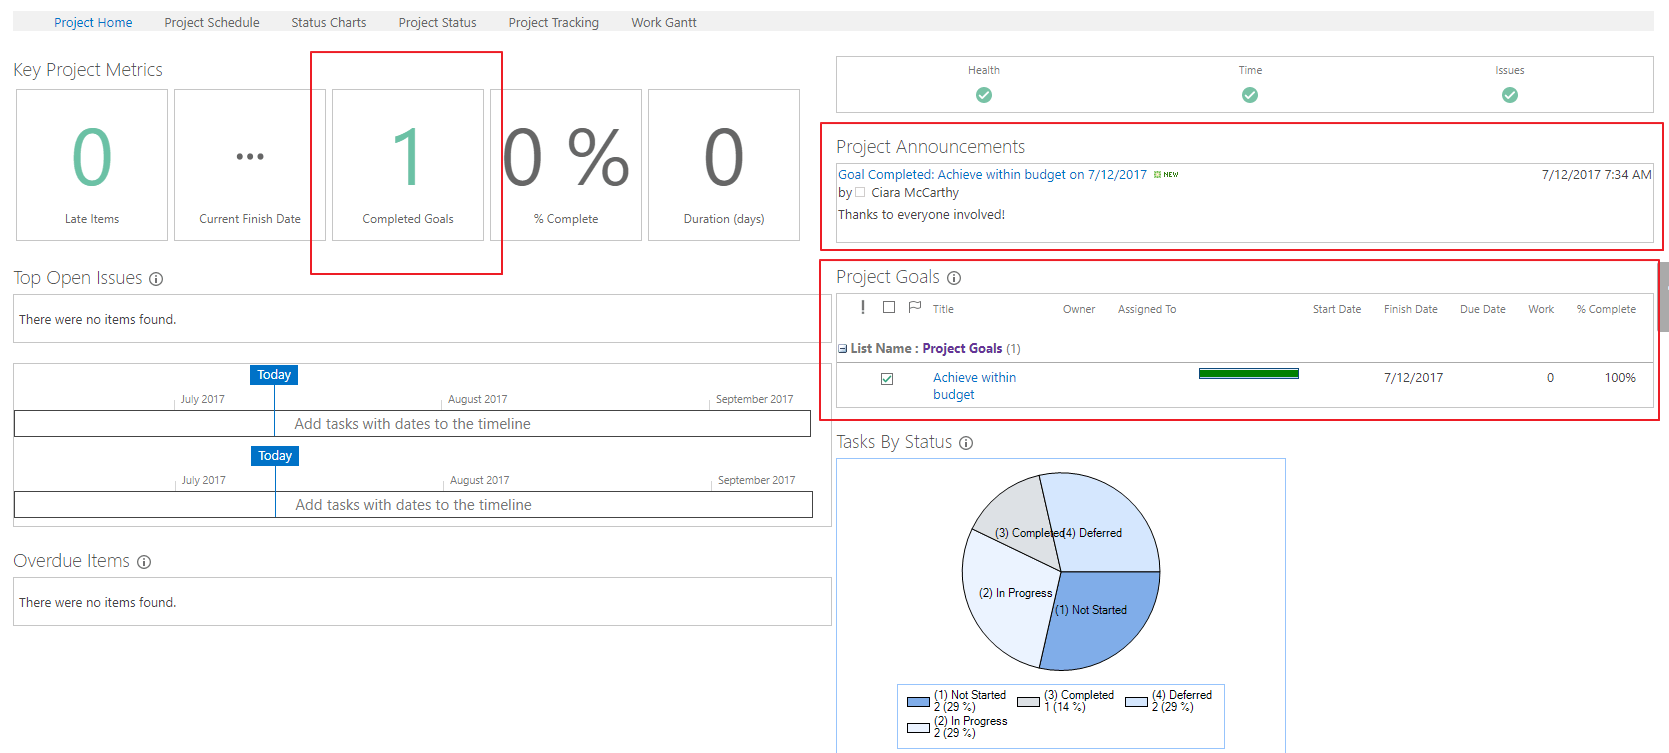Toggle checkbox for Achieve within budget goal
The height and width of the screenshot is (753, 1669).
pyautogui.click(x=887, y=379)
